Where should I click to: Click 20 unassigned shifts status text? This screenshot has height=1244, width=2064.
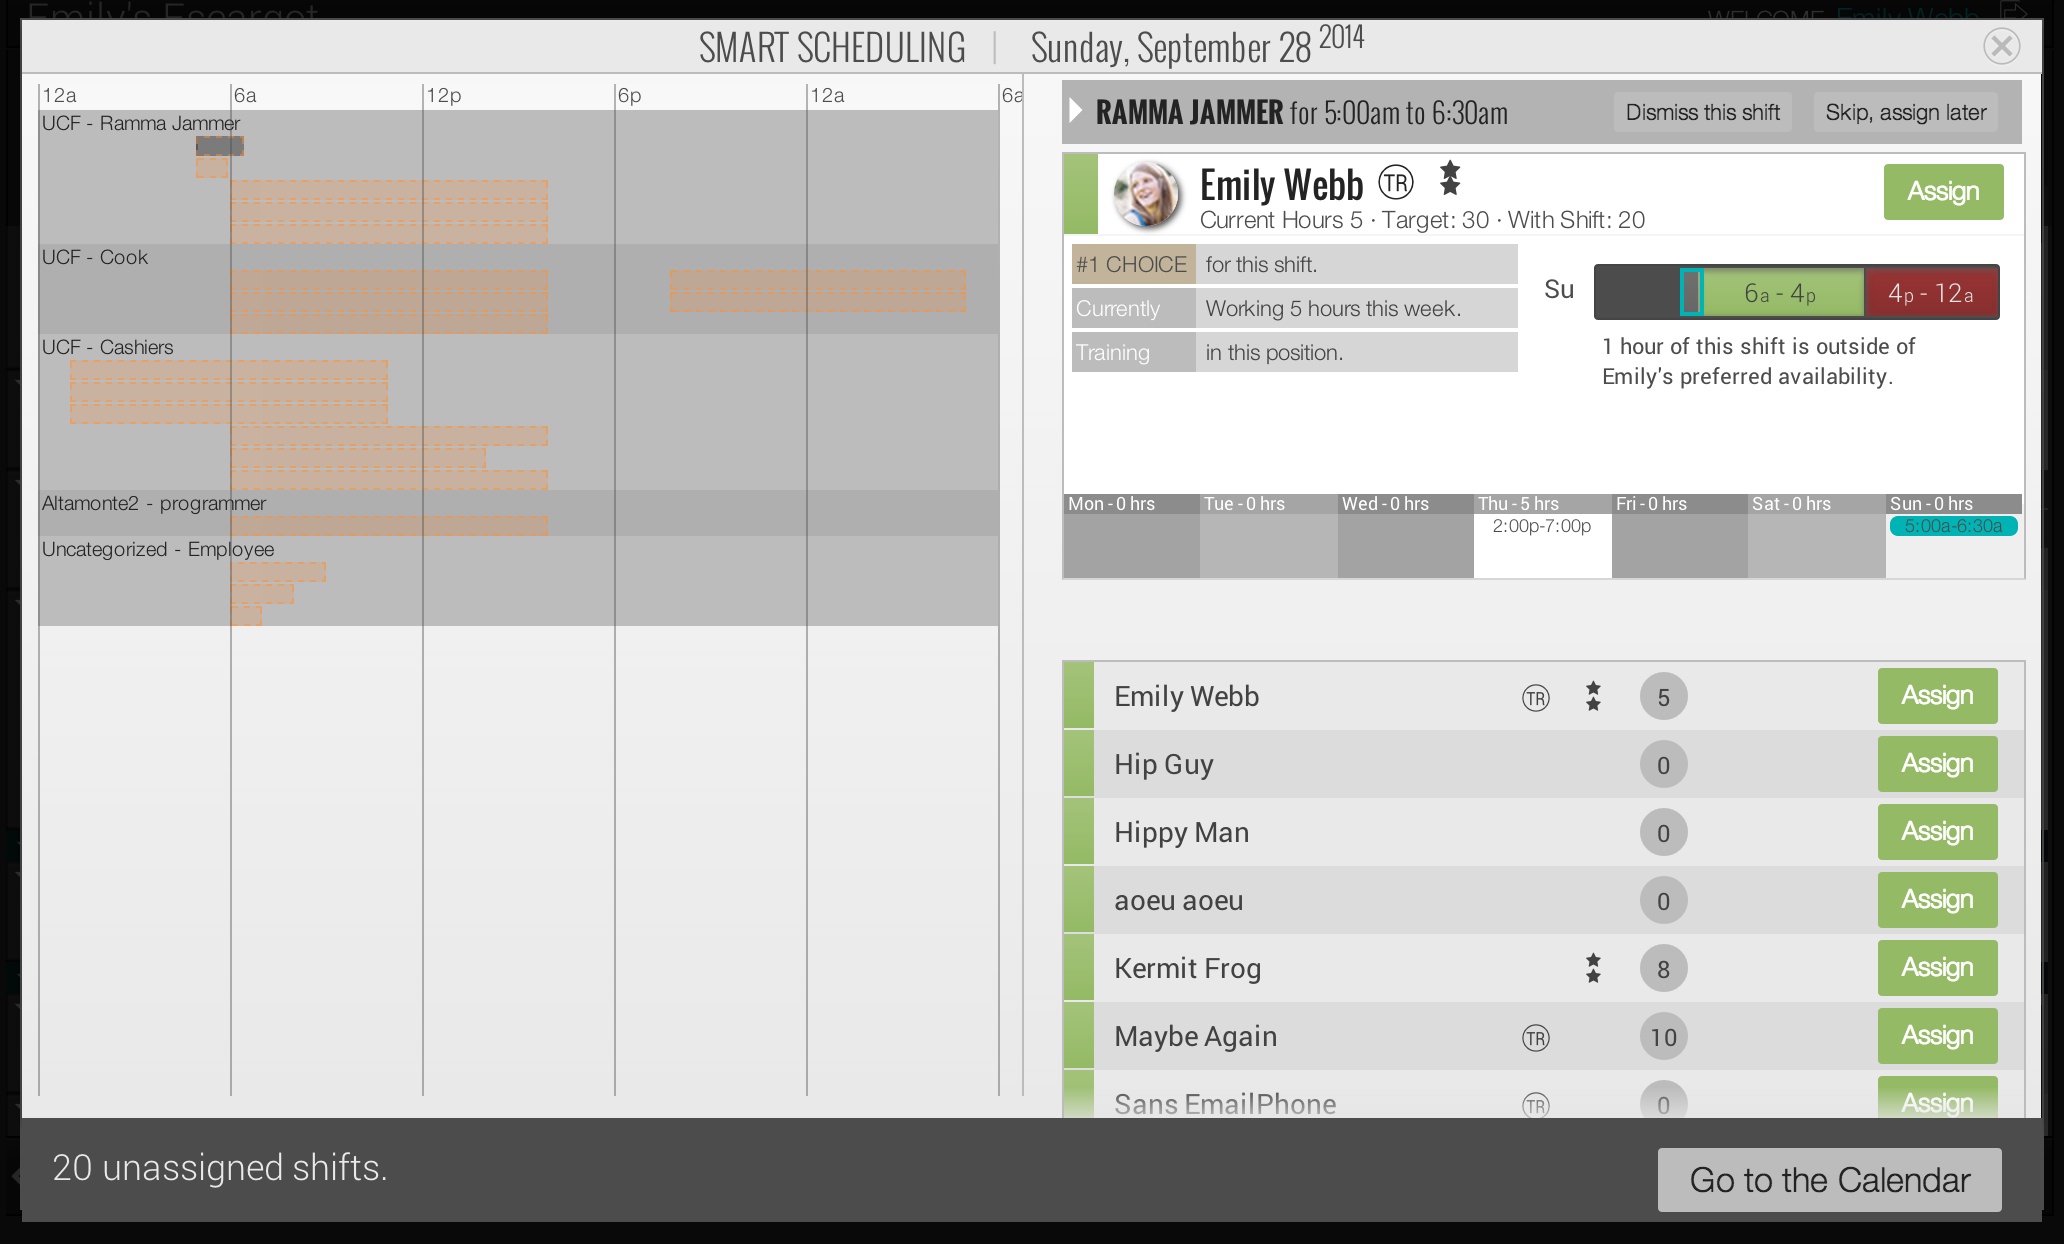(220, 1167)
